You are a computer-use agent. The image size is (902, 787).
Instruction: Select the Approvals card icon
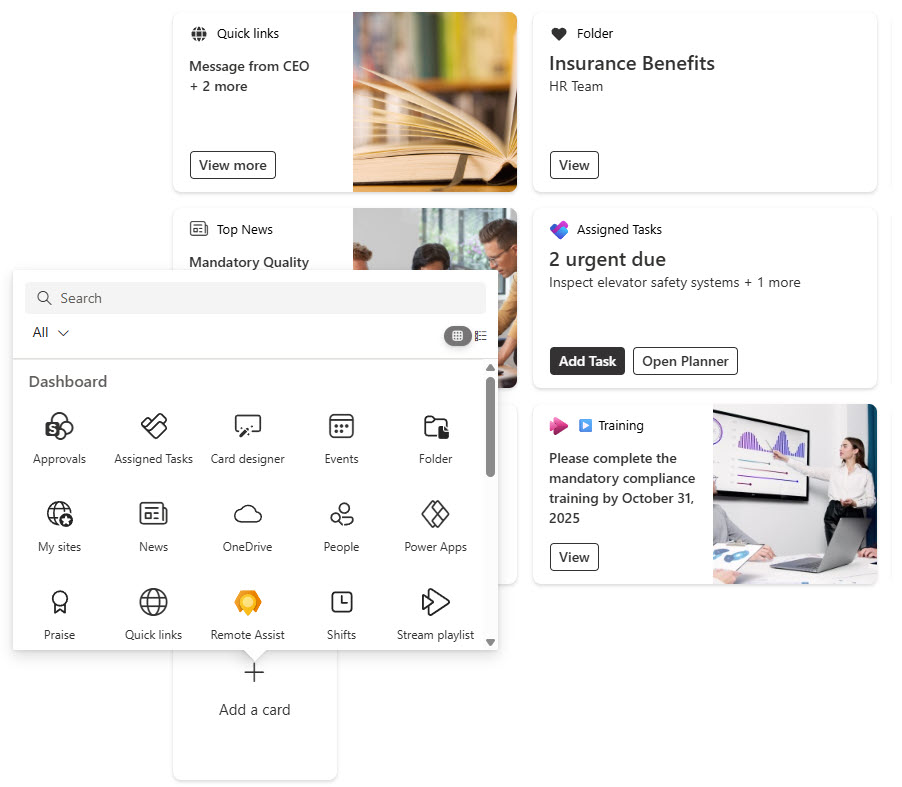[x=59, y=426]
